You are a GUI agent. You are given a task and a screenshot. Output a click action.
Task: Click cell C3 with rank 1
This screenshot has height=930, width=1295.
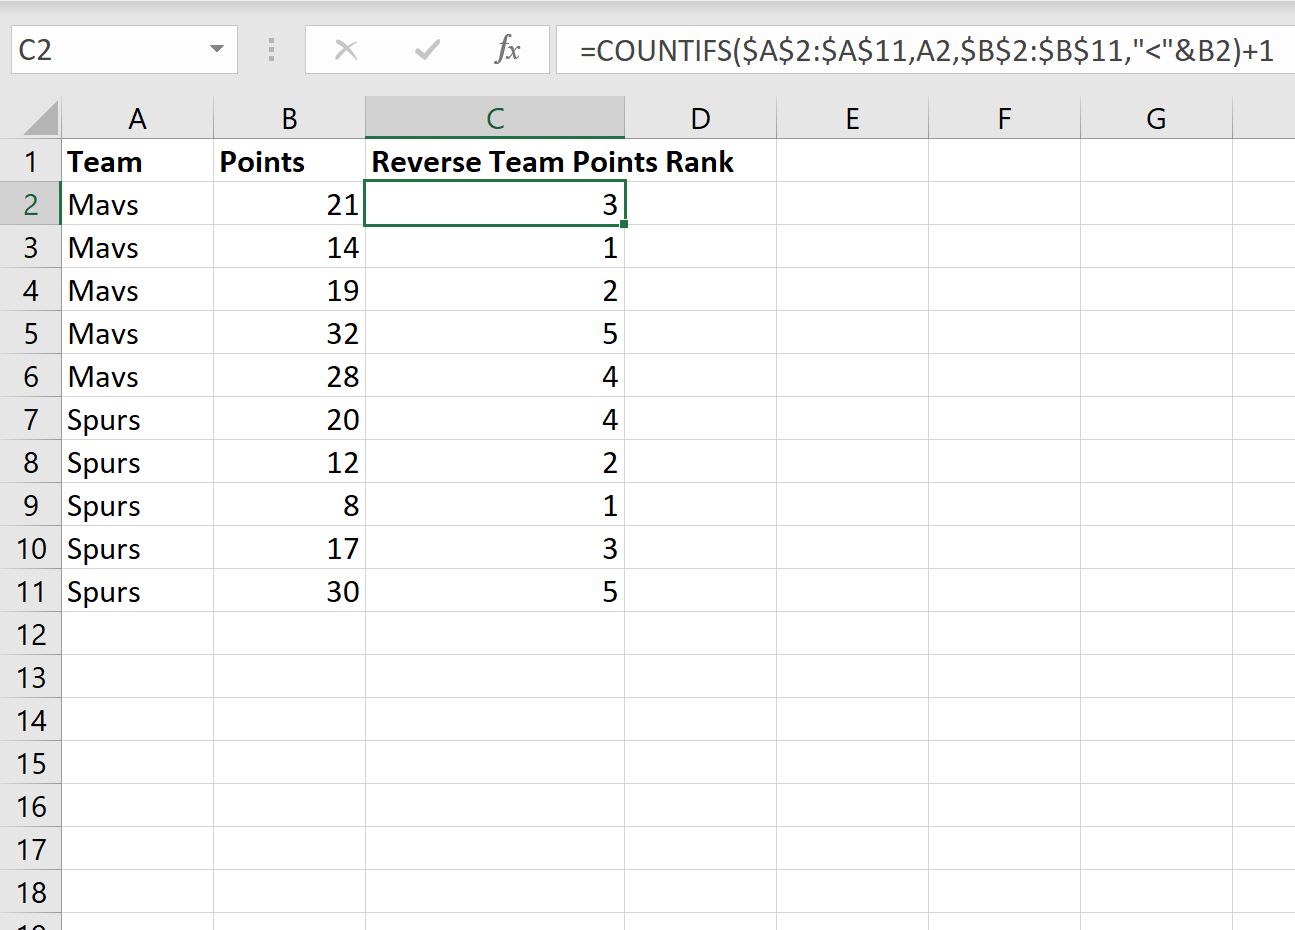495,247
